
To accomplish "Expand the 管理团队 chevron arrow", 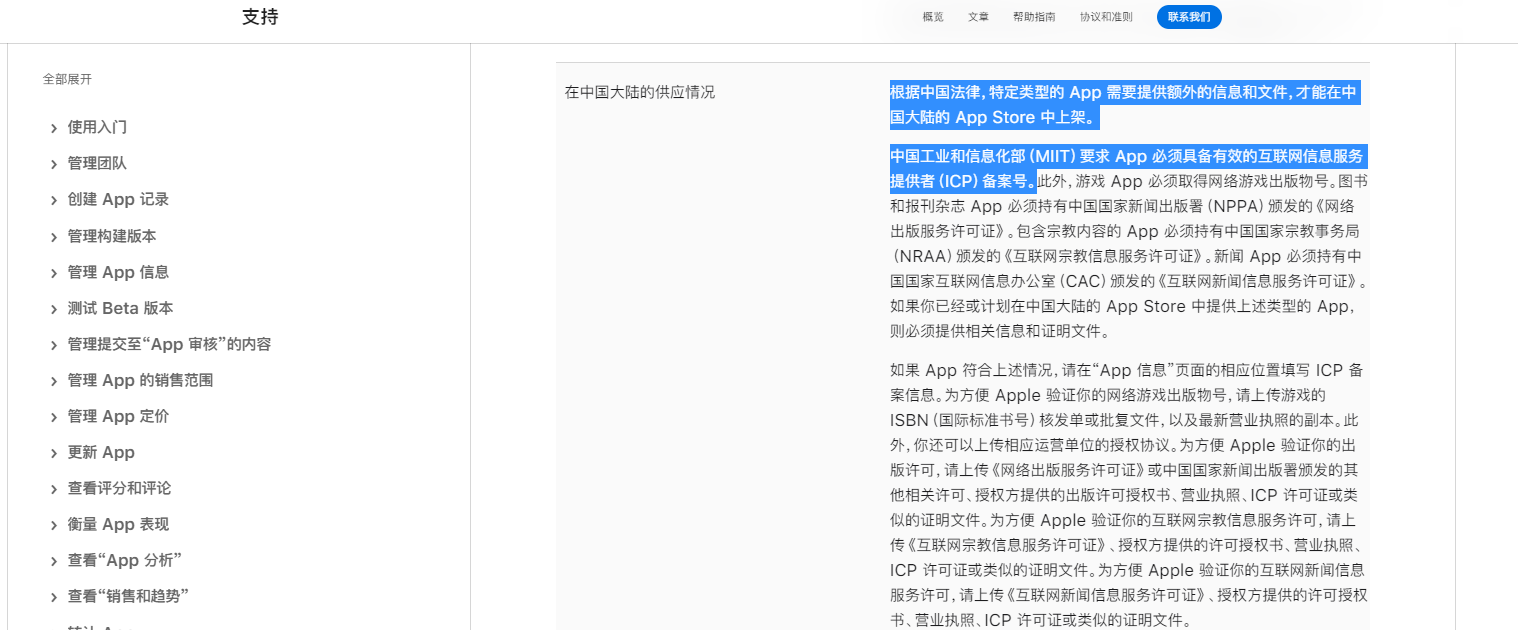I will click(54, 164).
